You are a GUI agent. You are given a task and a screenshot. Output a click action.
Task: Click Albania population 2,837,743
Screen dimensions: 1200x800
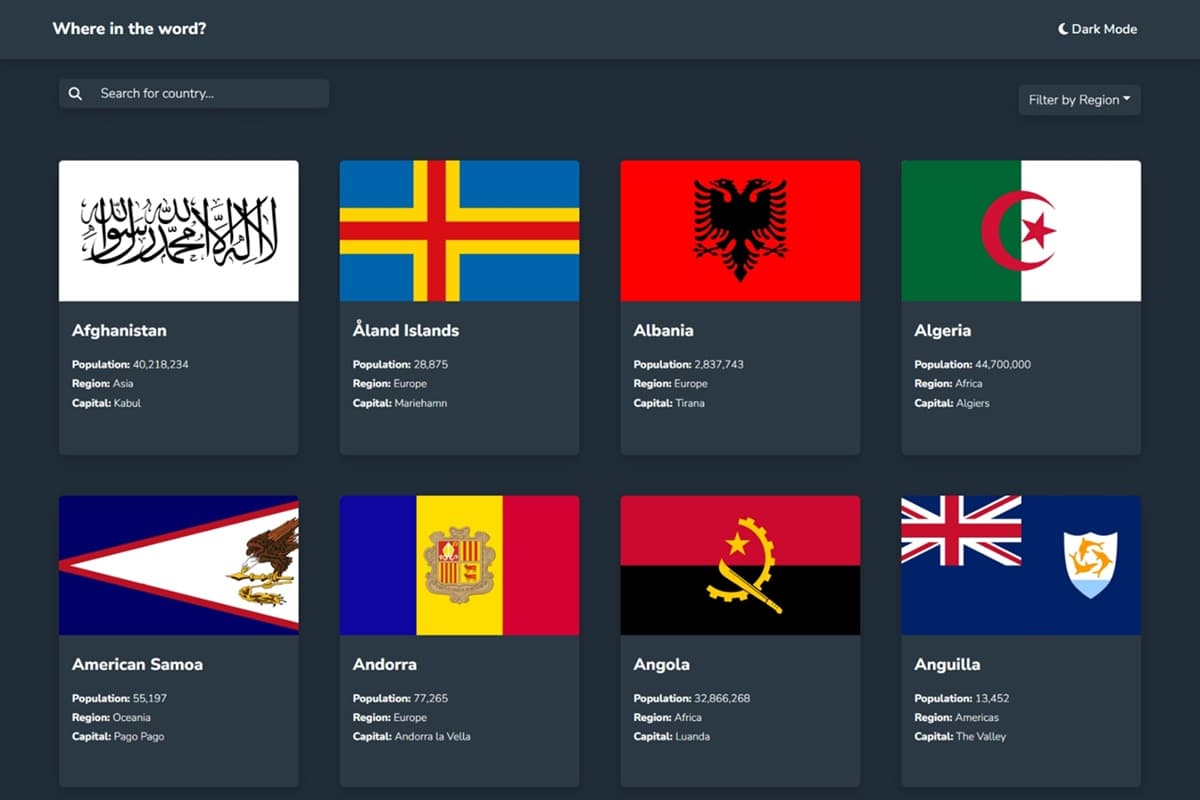click(x=688, y=365)
